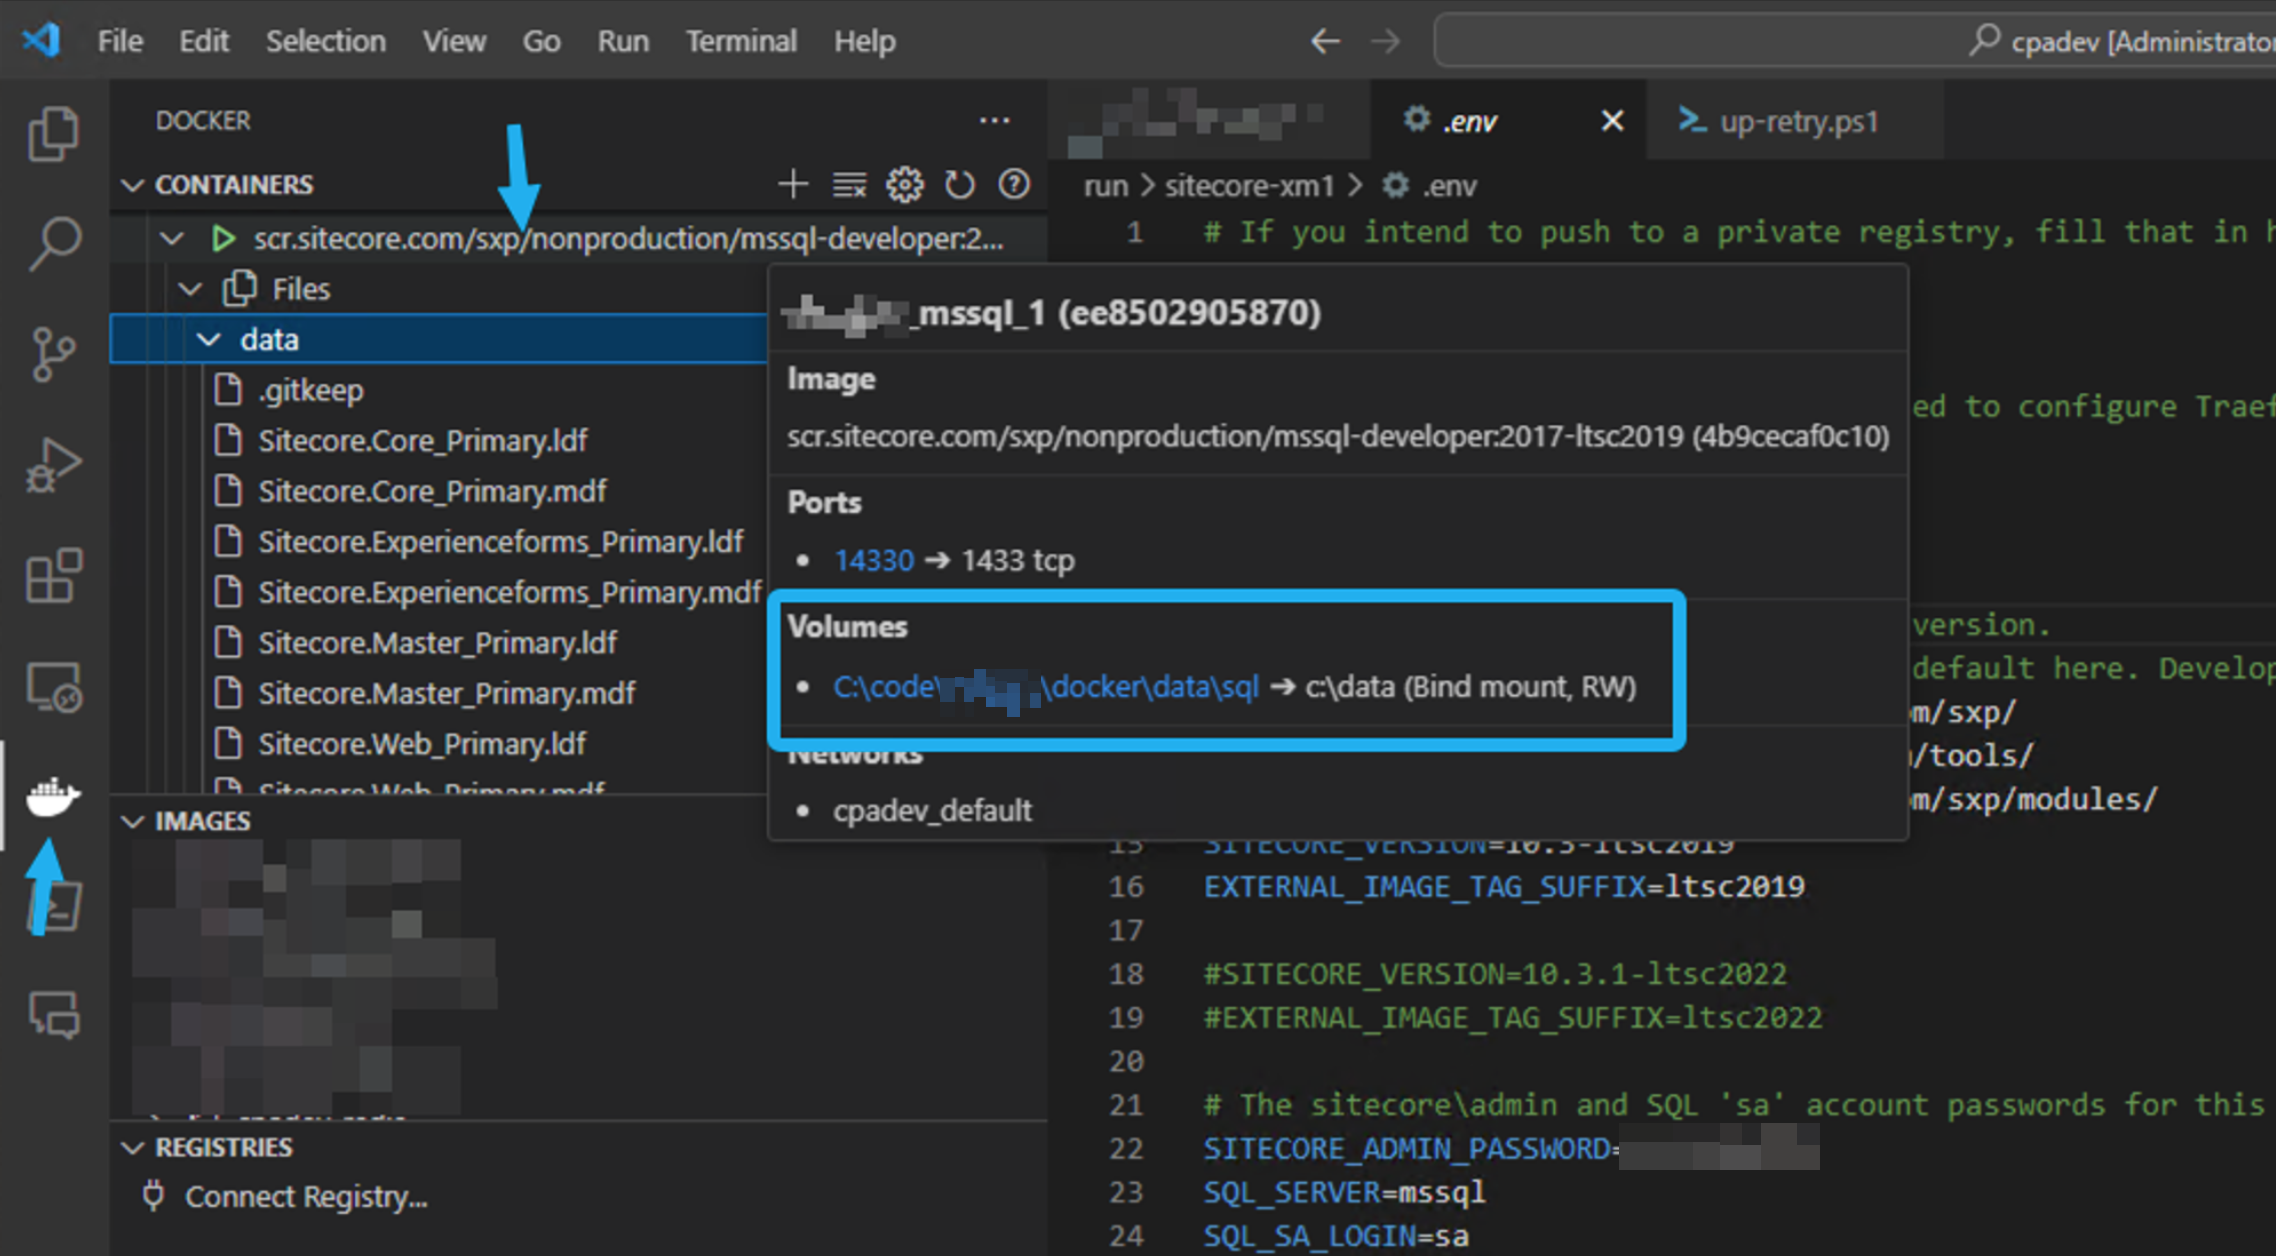
Task: Open the Edit menu
Action: [x=204, y=41]
